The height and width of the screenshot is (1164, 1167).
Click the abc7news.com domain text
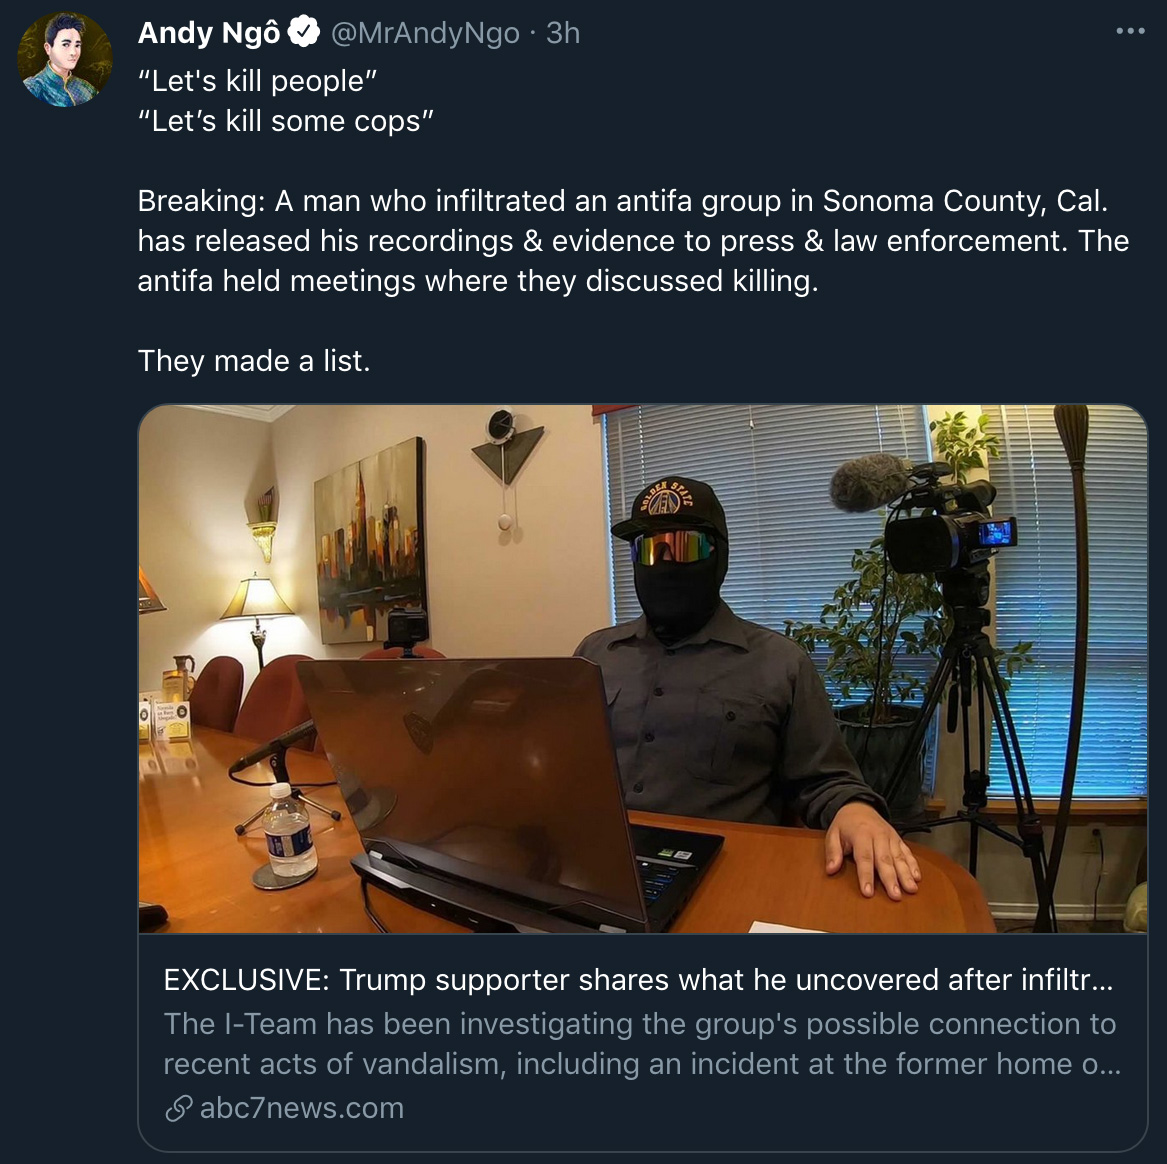tap(301, 1108)
